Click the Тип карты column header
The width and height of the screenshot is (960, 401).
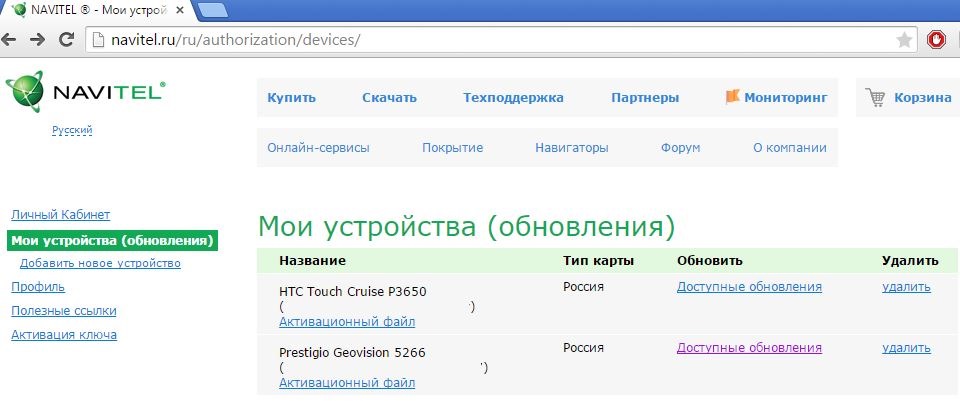pyautogui.click(x=599, y=260)
